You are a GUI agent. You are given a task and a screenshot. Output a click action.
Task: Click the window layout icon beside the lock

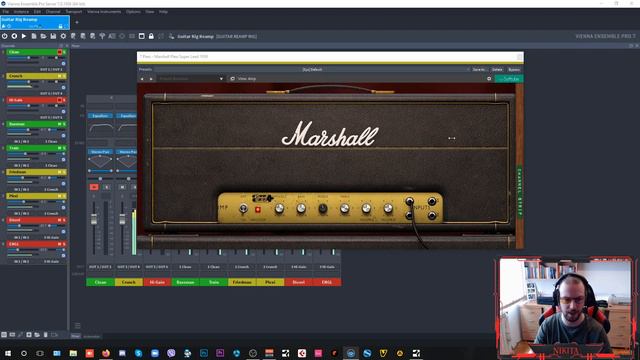click(x=141, y=36)
